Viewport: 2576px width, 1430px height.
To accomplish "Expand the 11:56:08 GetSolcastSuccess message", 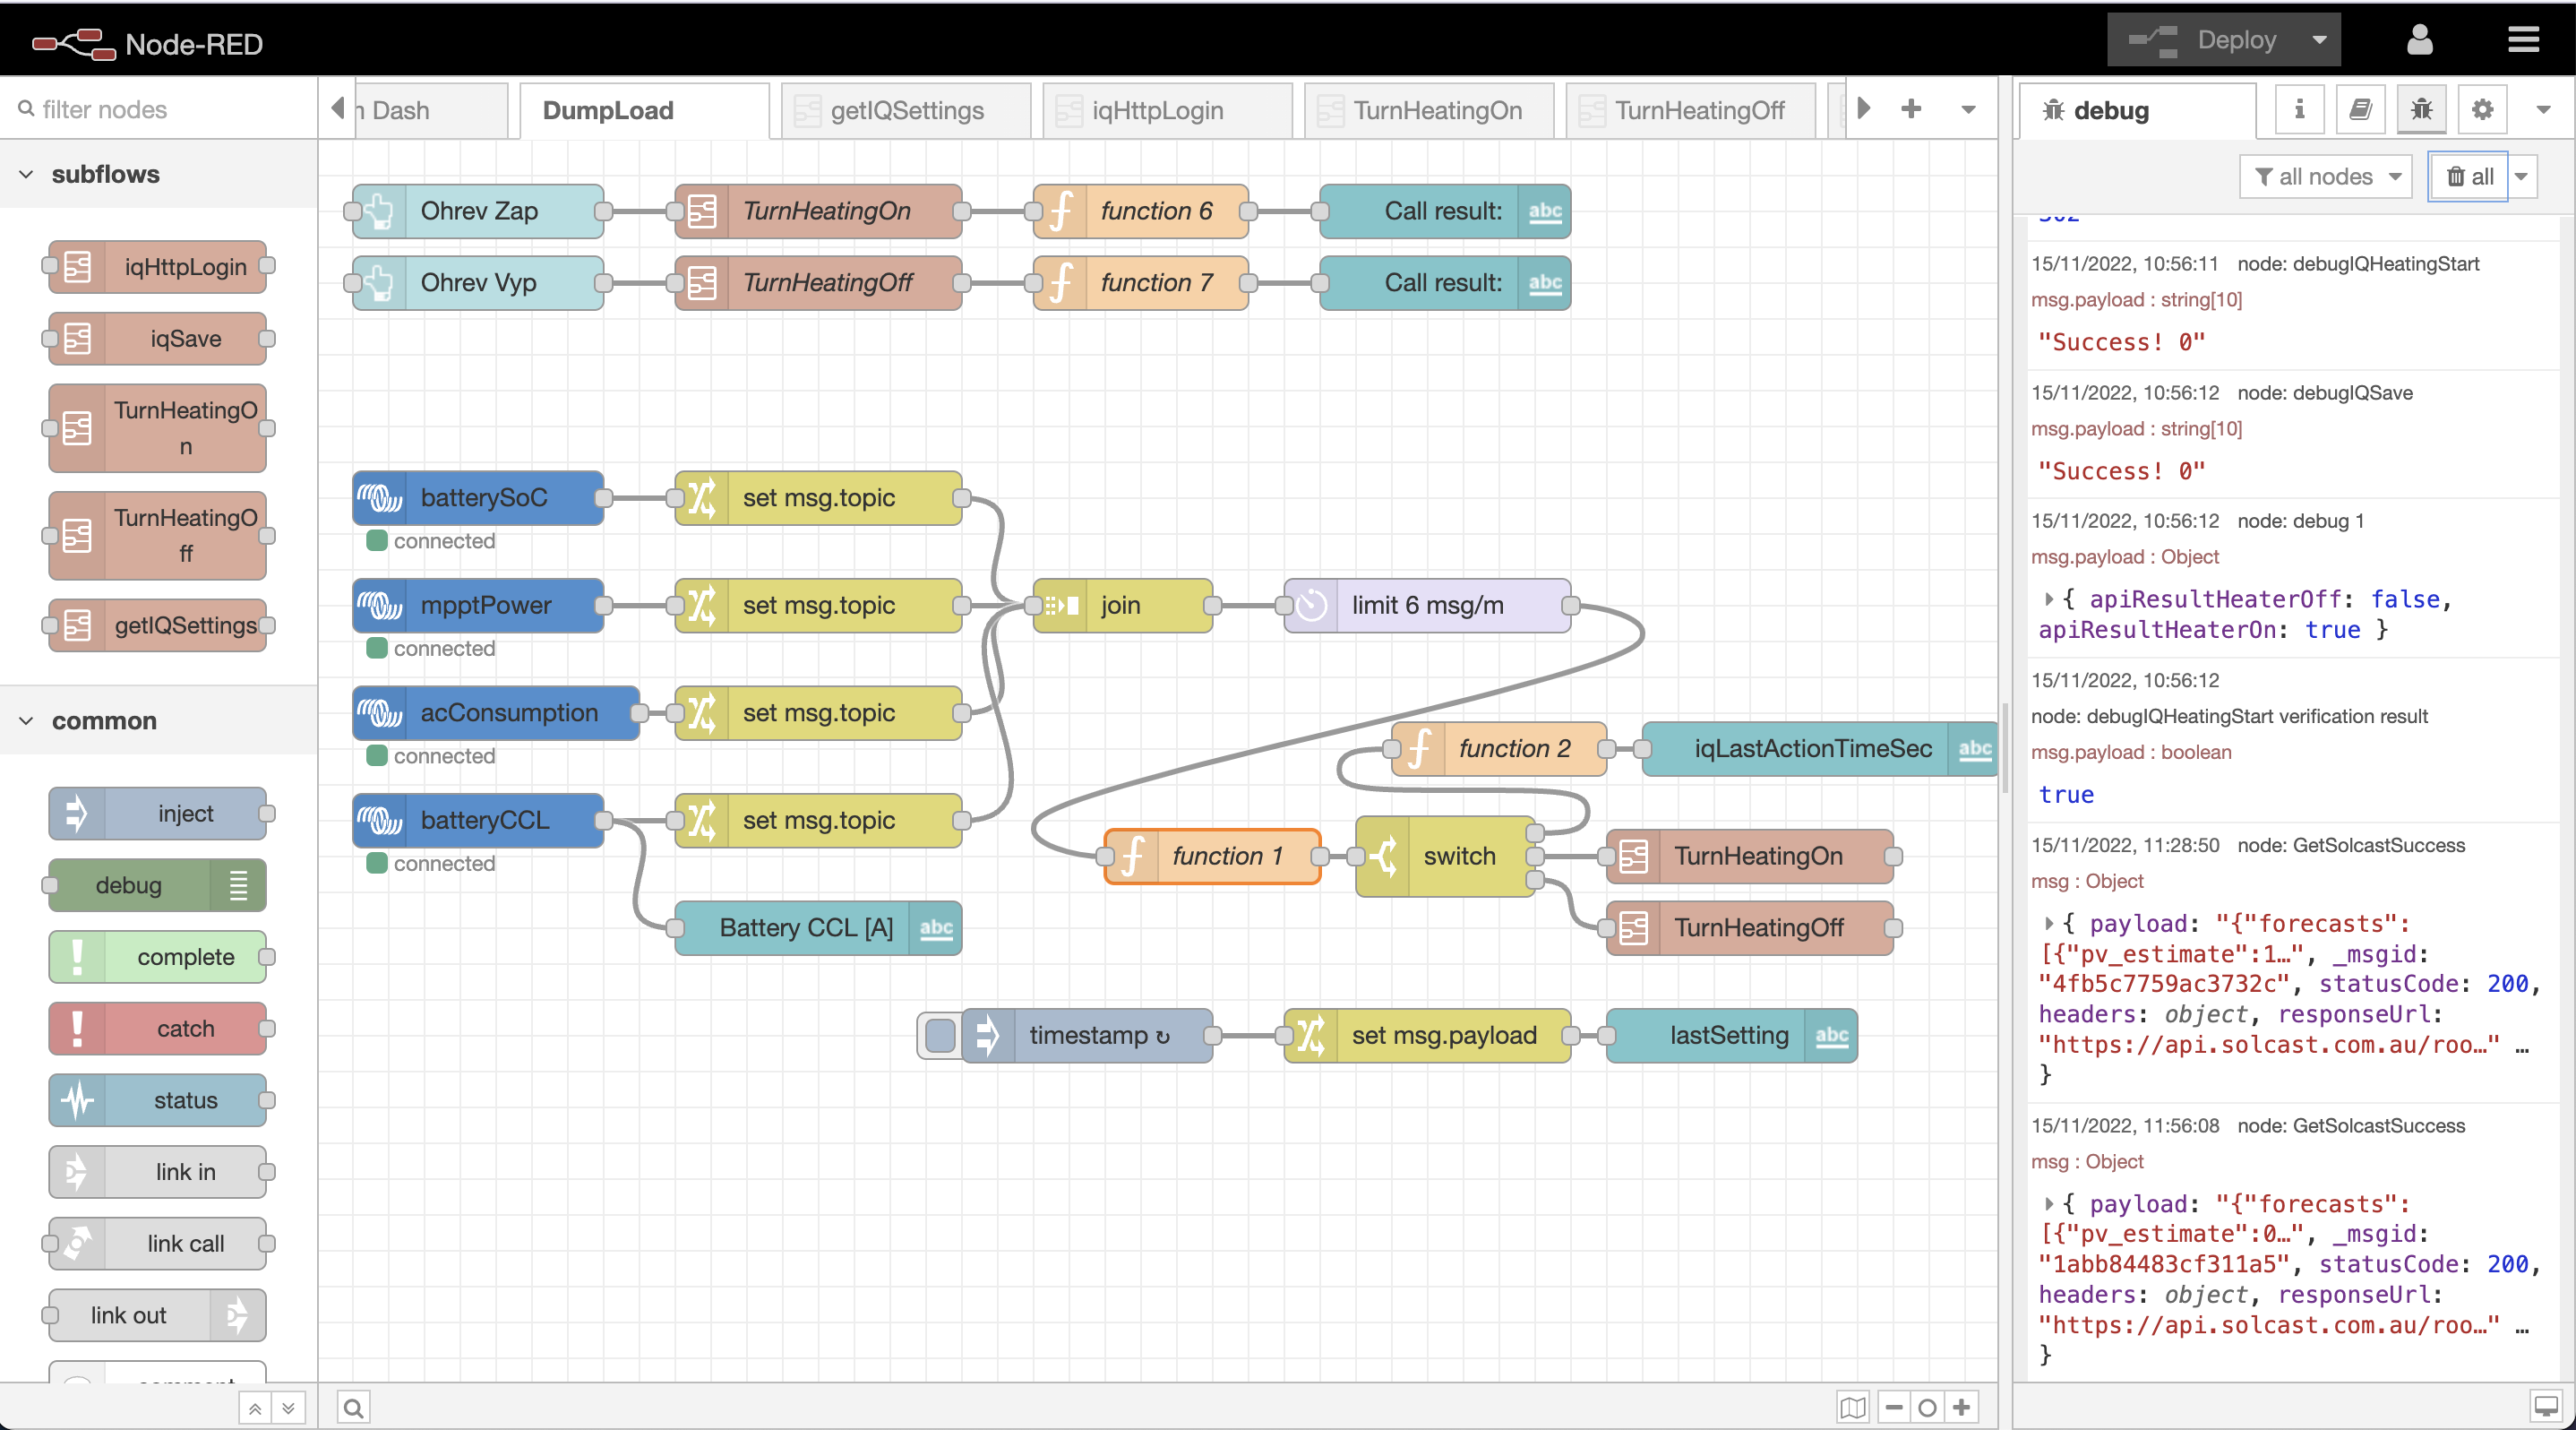I will click(2049, 1203).
